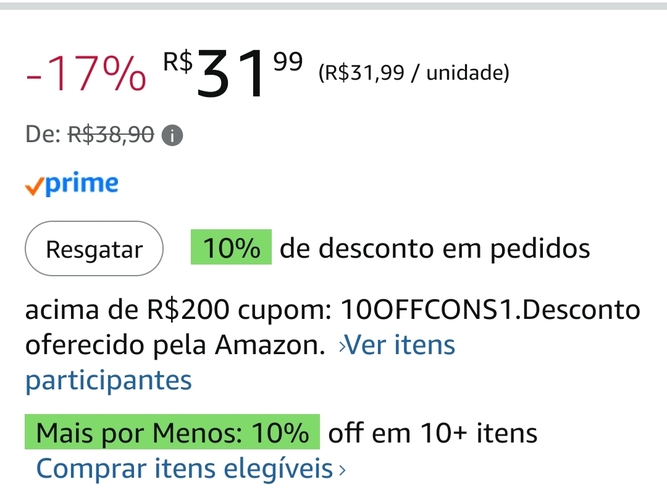Click the struck-through R$38,90 list price
667x500 pixels.
click(x=110, y=135)
